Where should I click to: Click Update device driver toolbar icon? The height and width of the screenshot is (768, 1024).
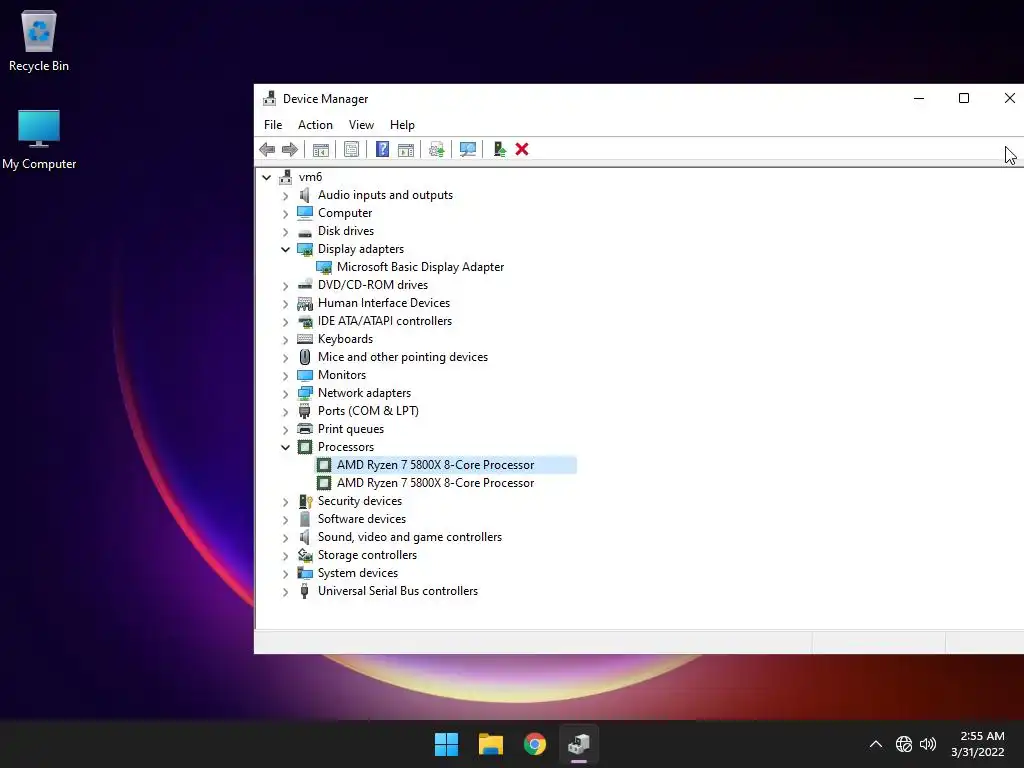pos(437,150)
